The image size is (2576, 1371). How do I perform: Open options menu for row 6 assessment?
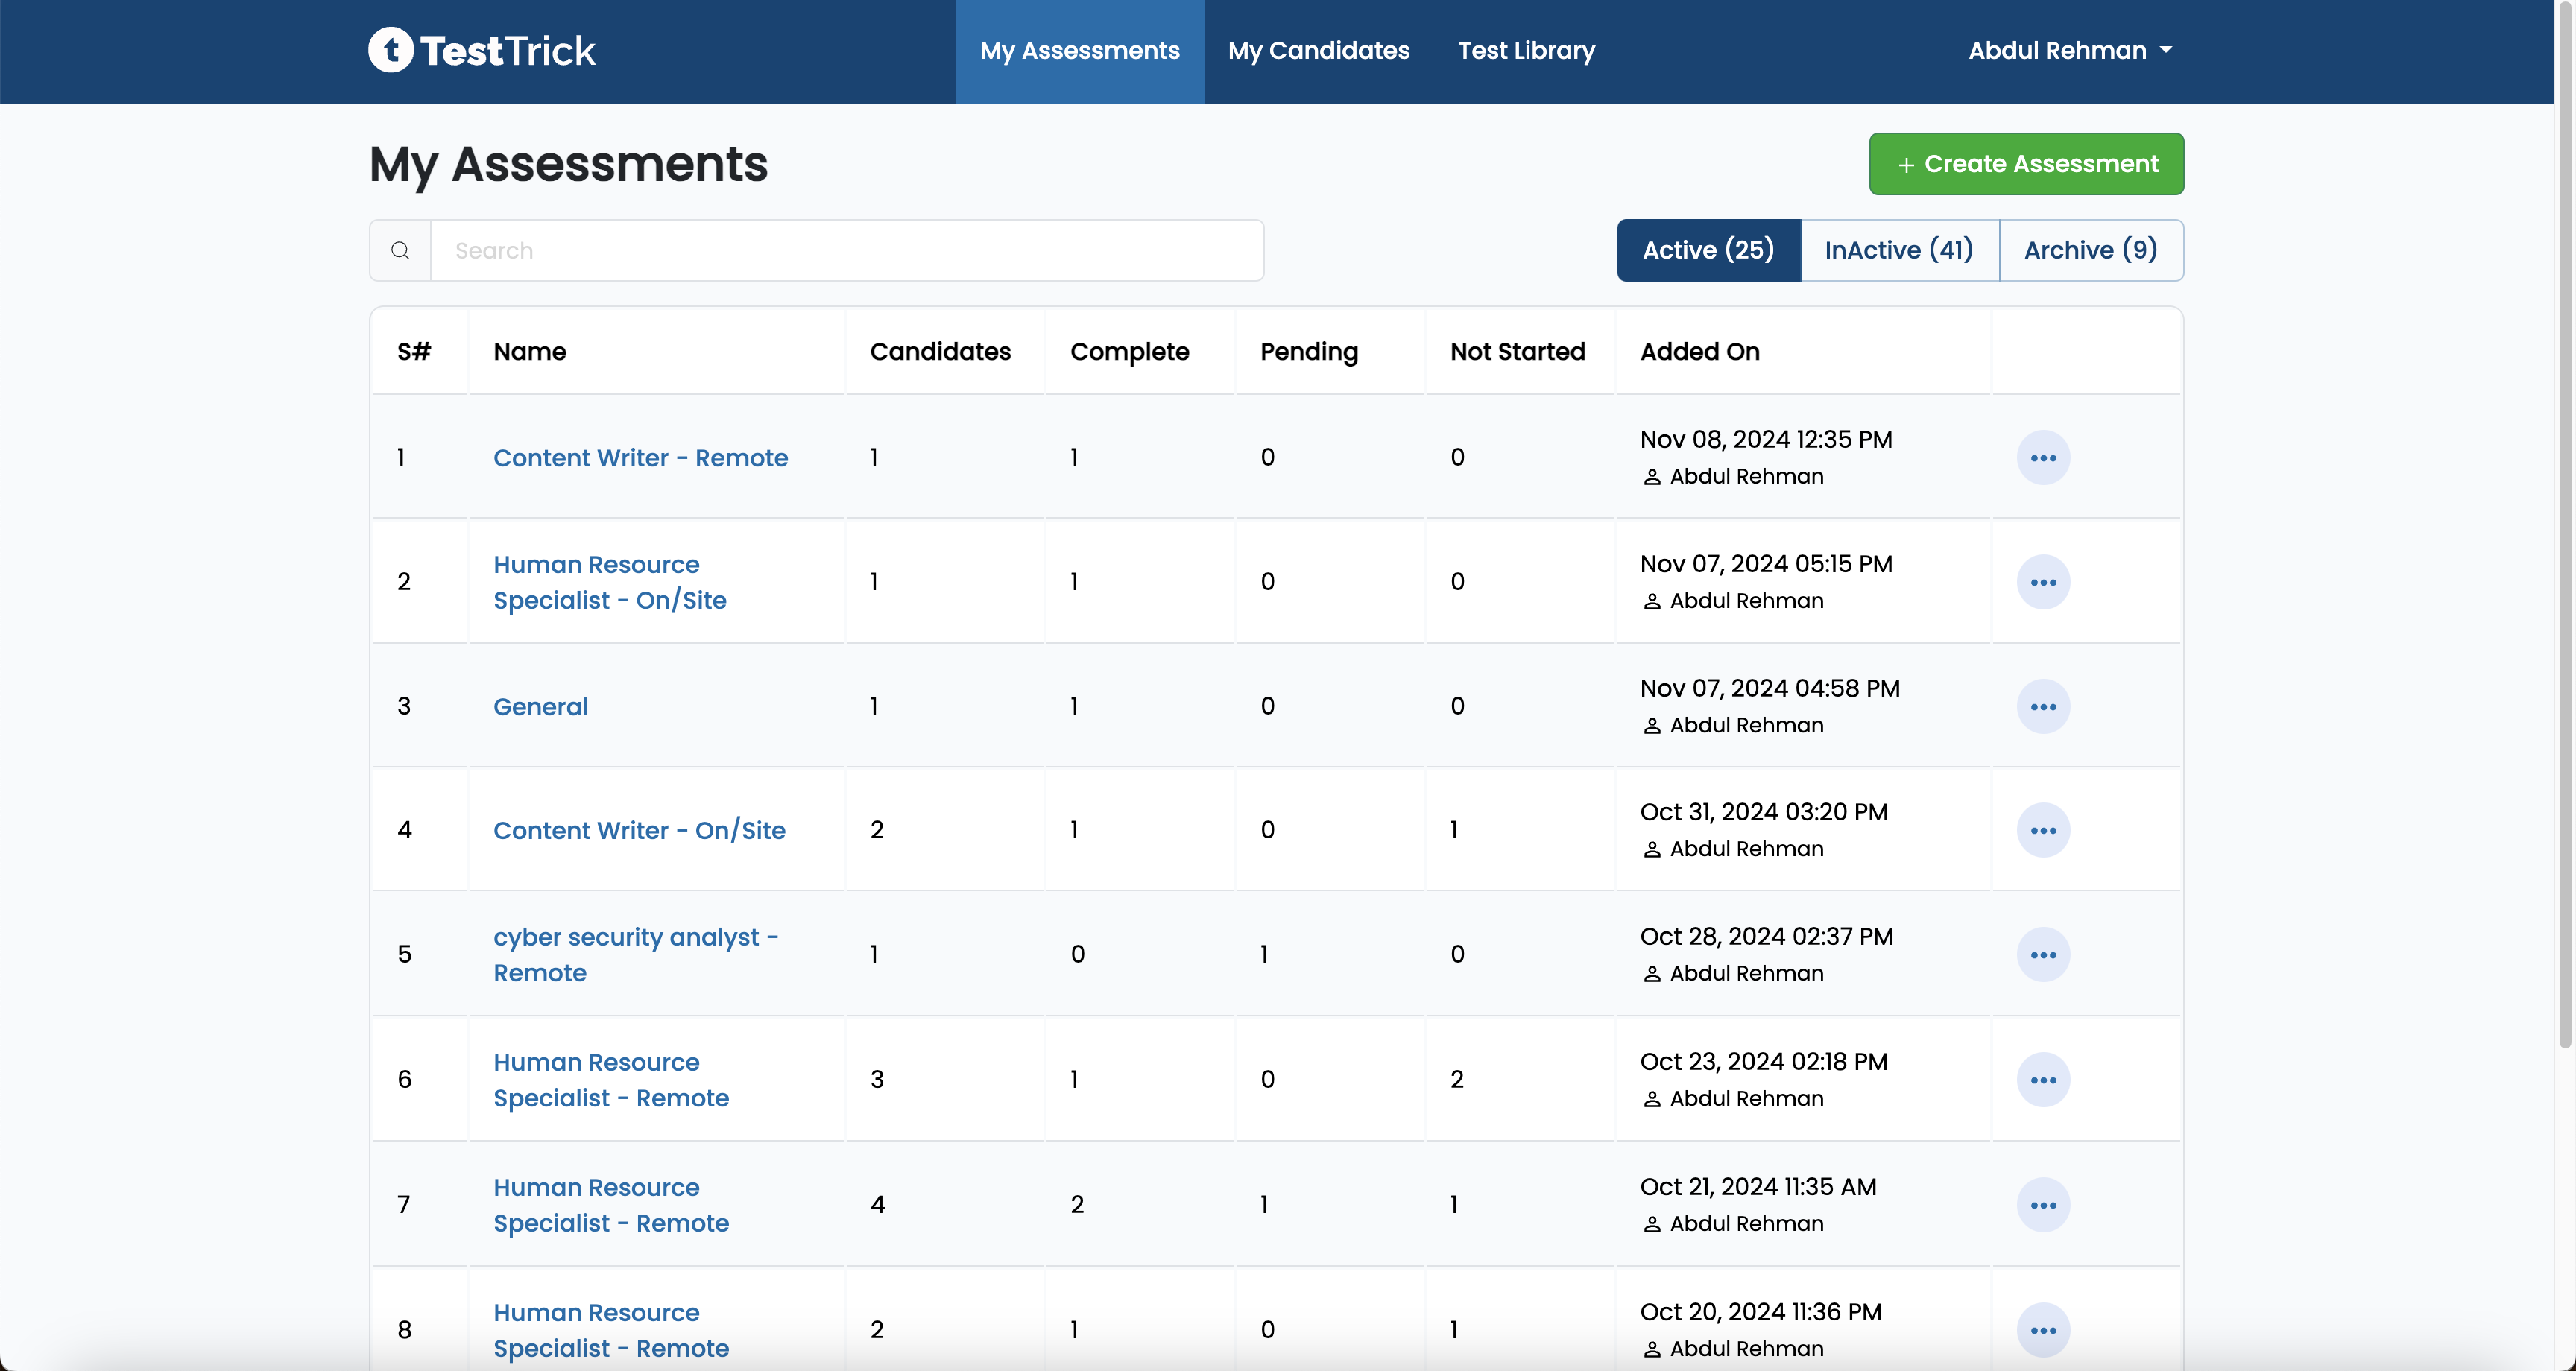tap(2042, 1080)
